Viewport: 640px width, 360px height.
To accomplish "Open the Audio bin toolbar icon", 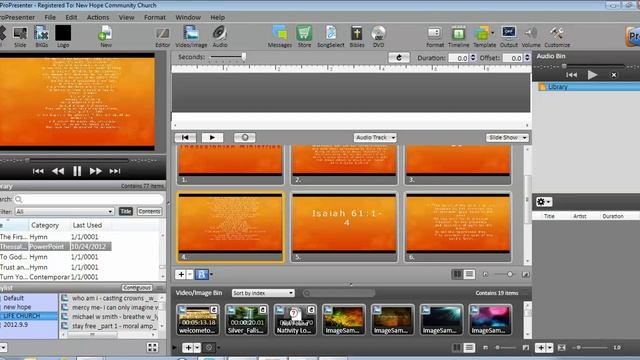I will pyautogui.click(x=220, y=36).
